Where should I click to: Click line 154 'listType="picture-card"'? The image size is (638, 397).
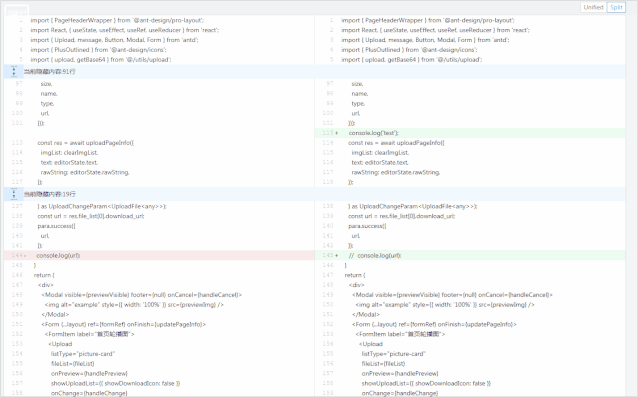[83, 354]
